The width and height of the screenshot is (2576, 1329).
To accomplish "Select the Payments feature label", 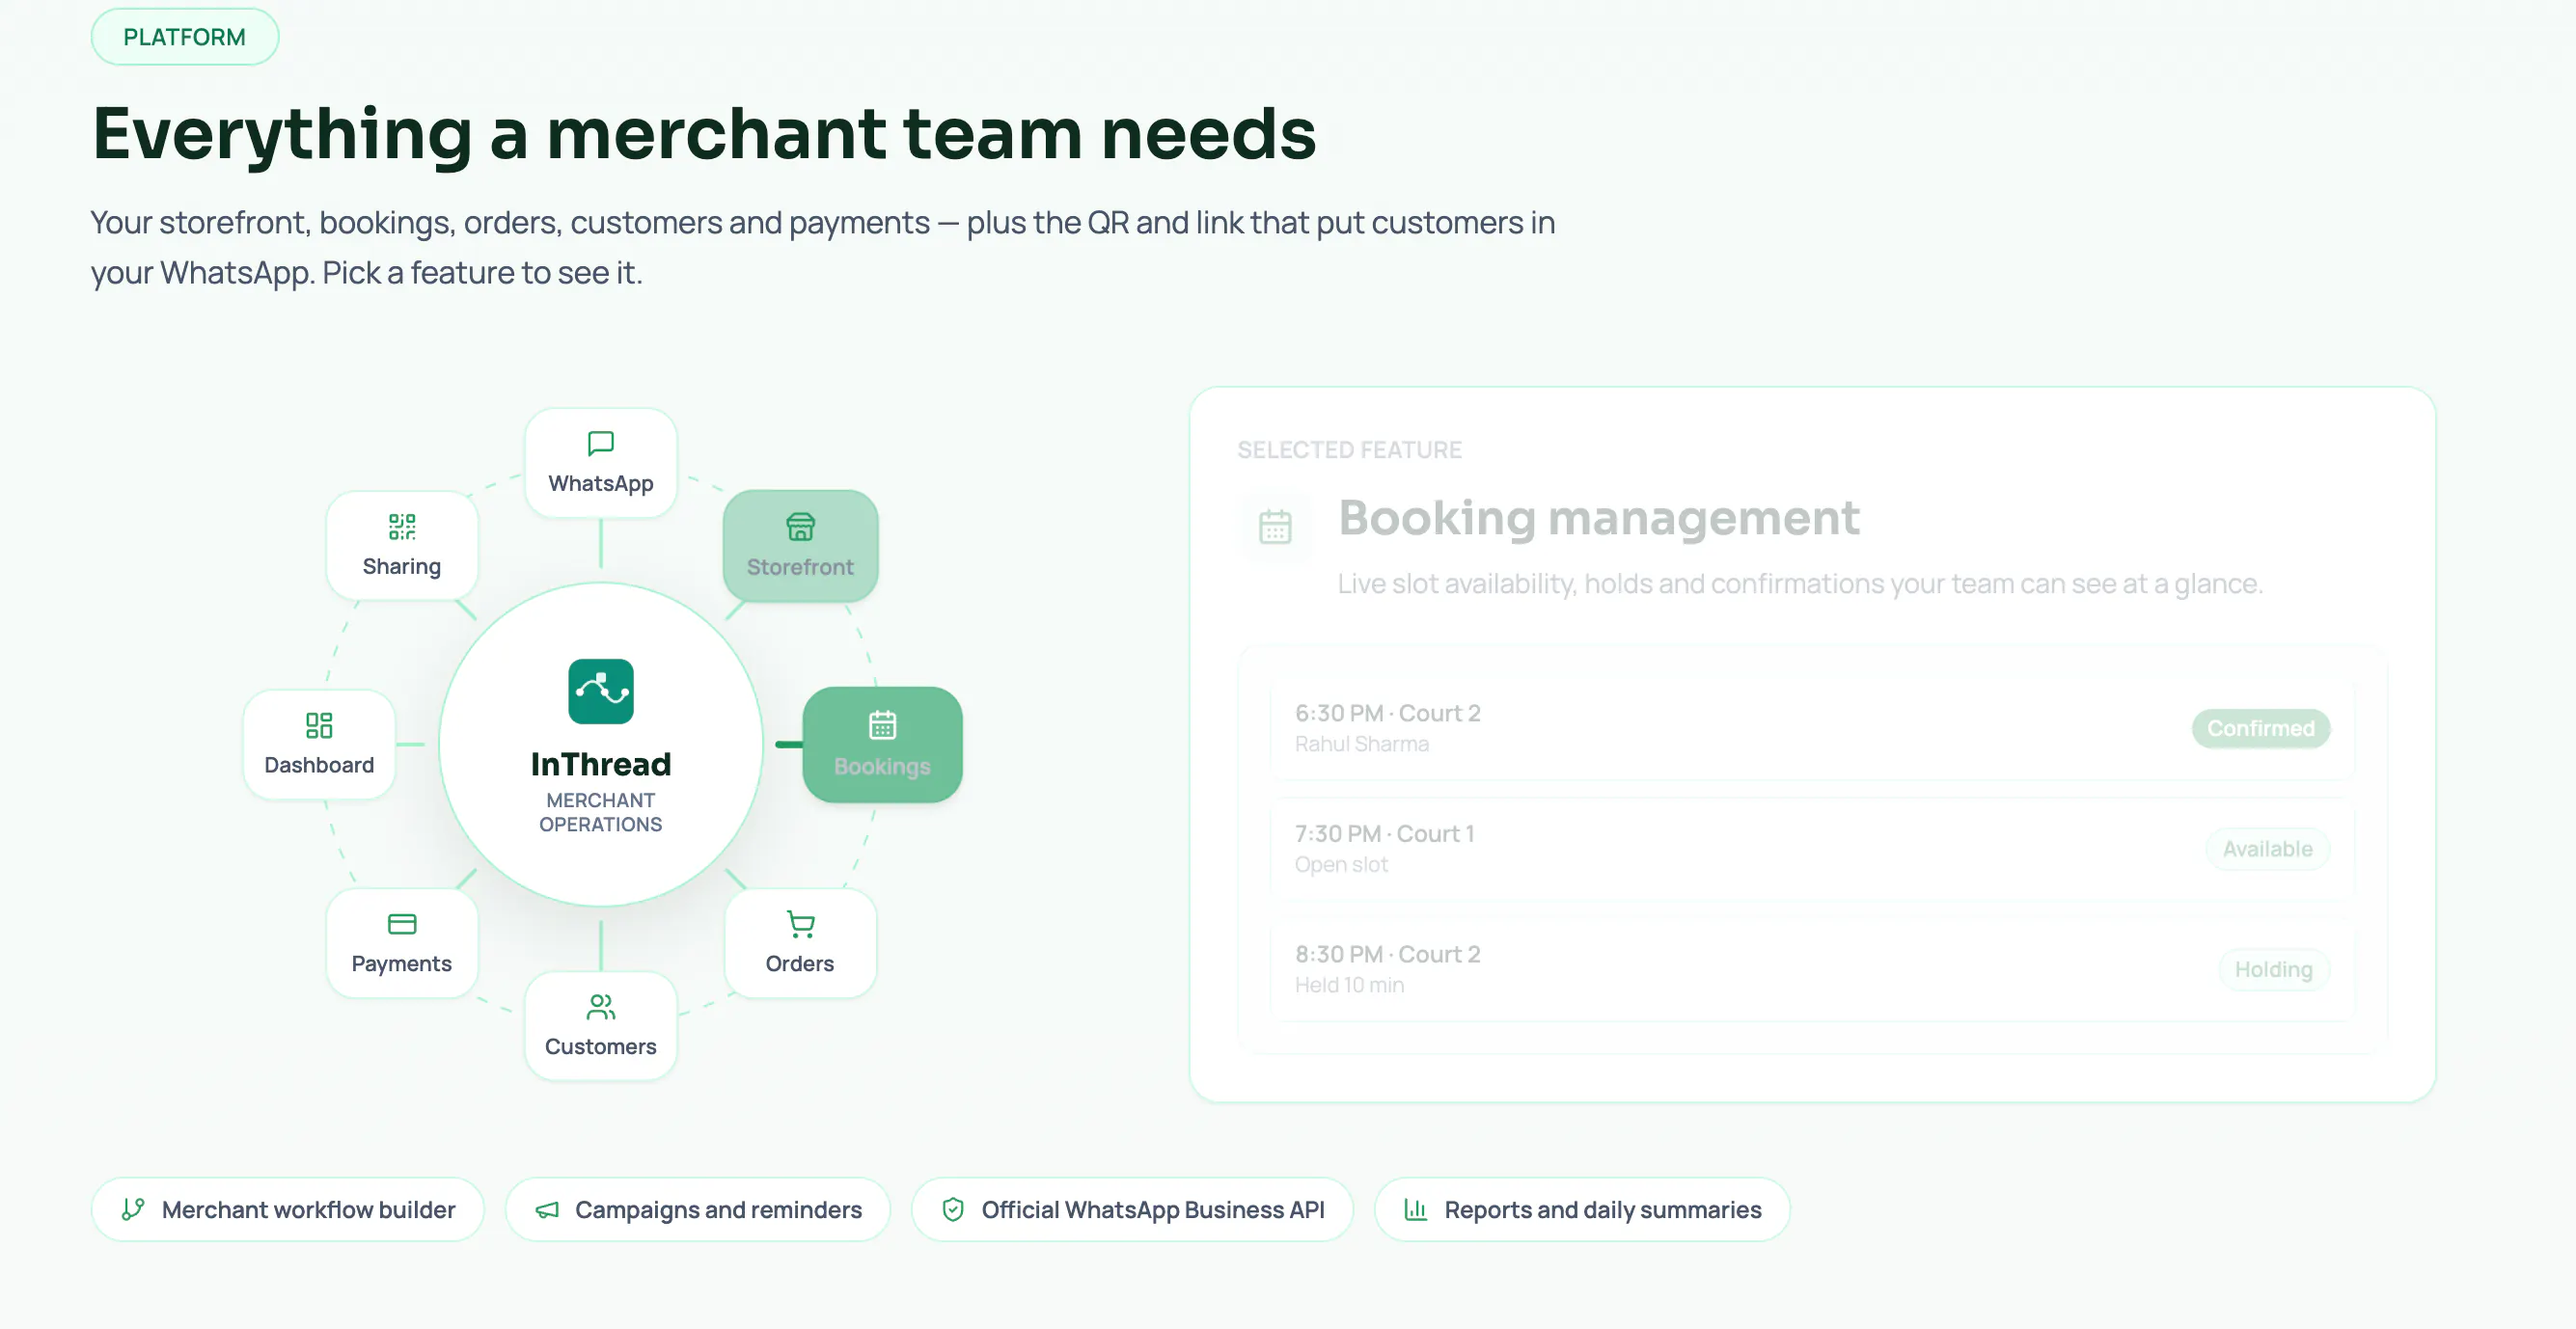I will point(401,963).
